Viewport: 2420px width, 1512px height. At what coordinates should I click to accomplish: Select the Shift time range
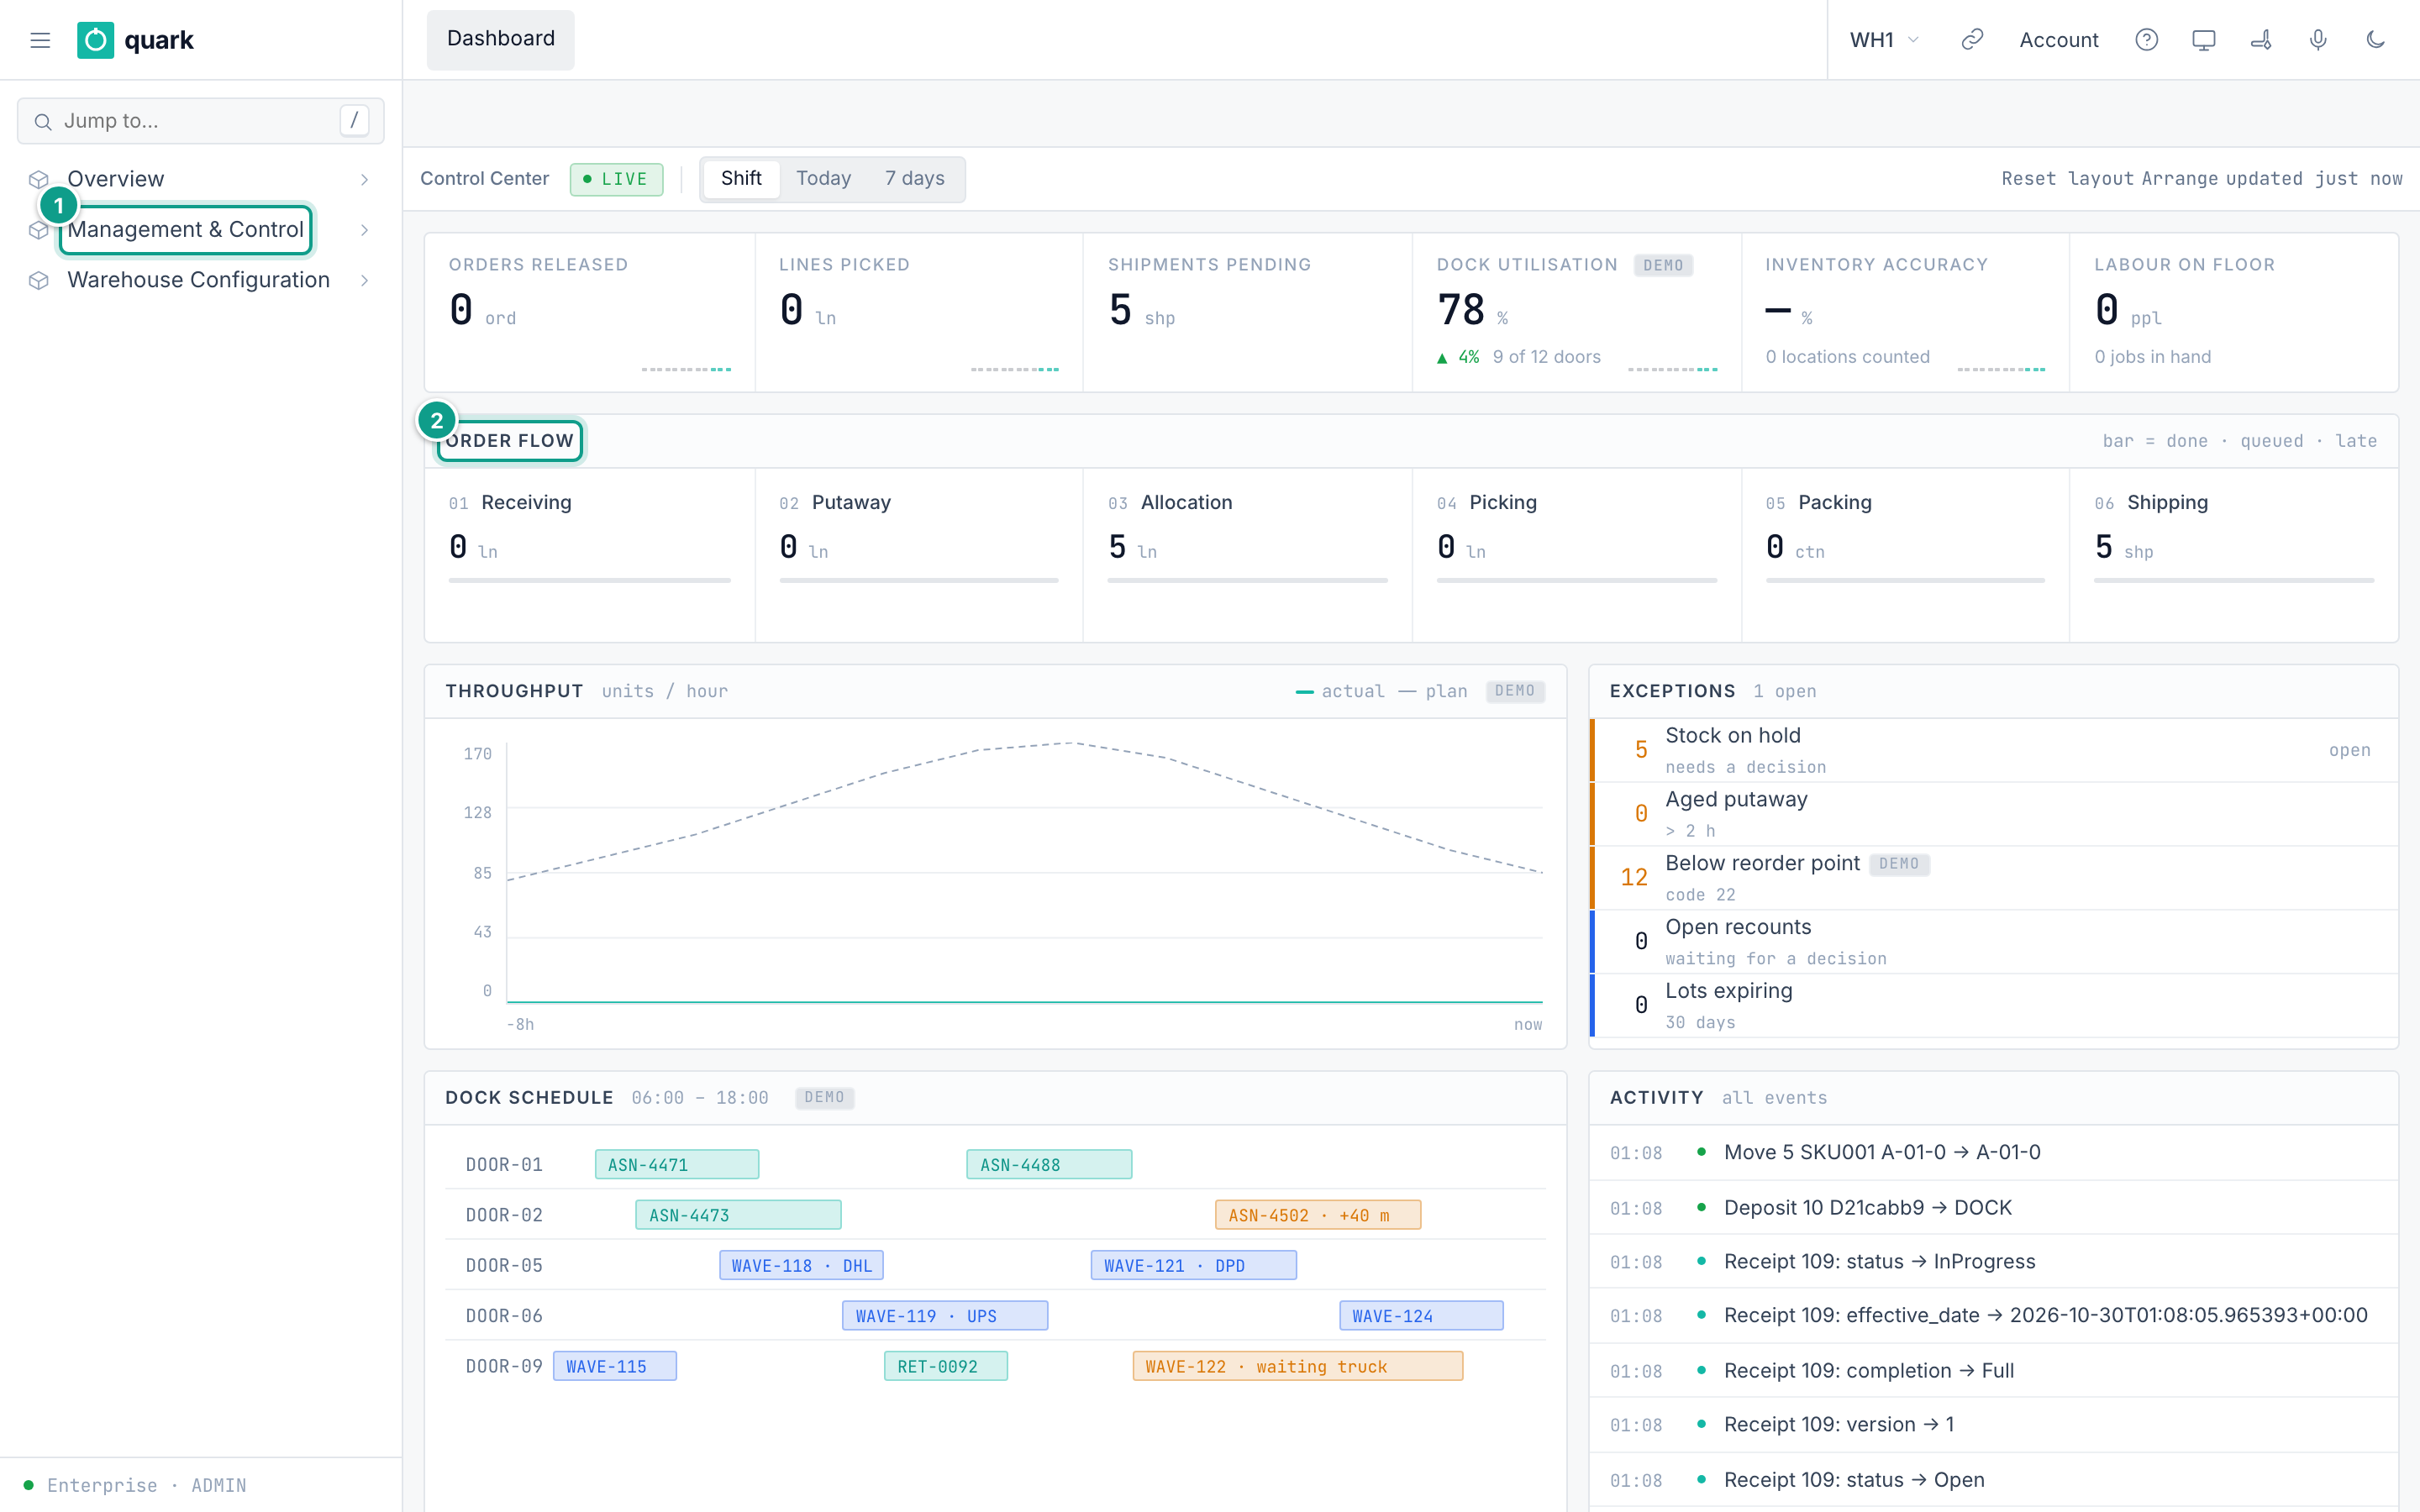(x=741, y=178)
